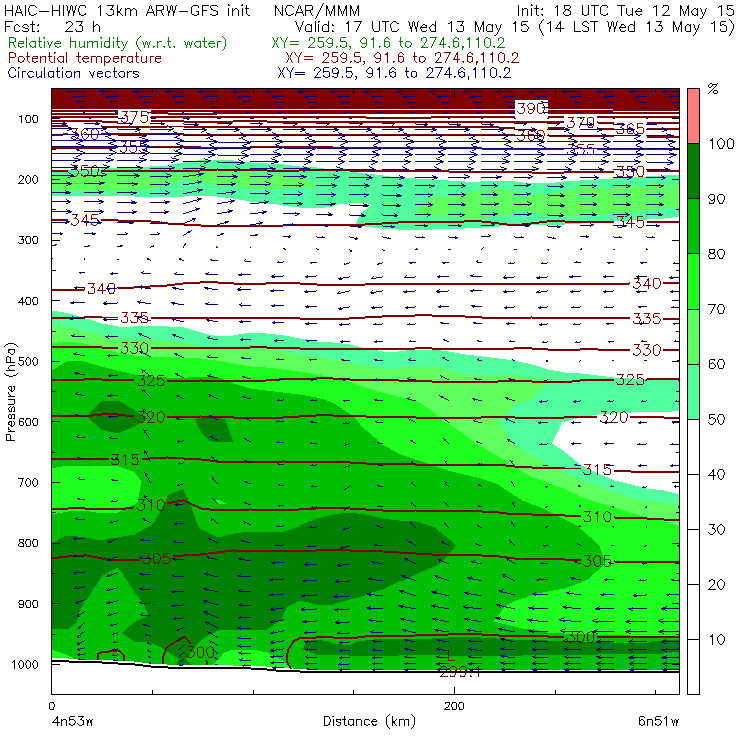Click the '100' pressure axis tick label
This screenshot has width=740, height=740.
[28, 119]
